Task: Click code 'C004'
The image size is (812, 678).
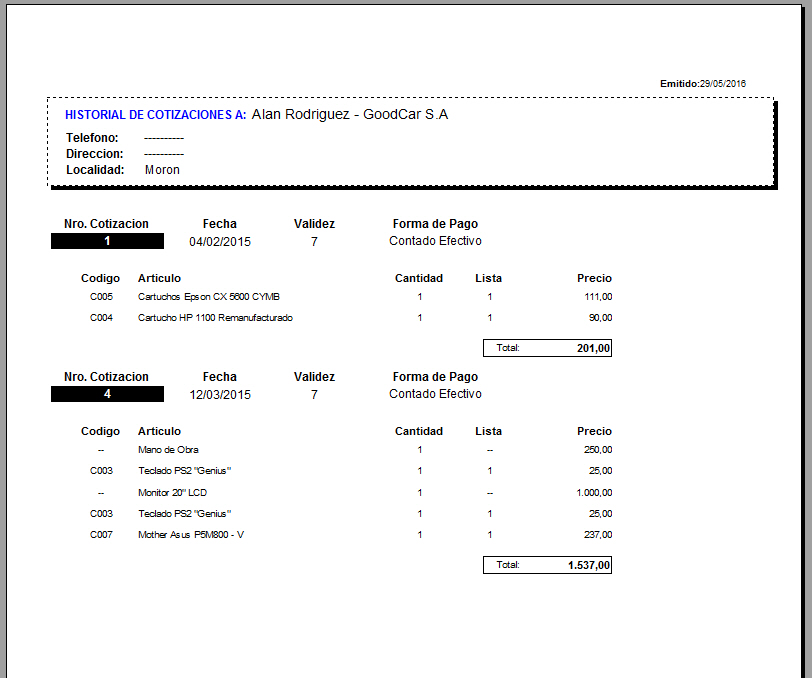Action: click(x=101, y=318)
